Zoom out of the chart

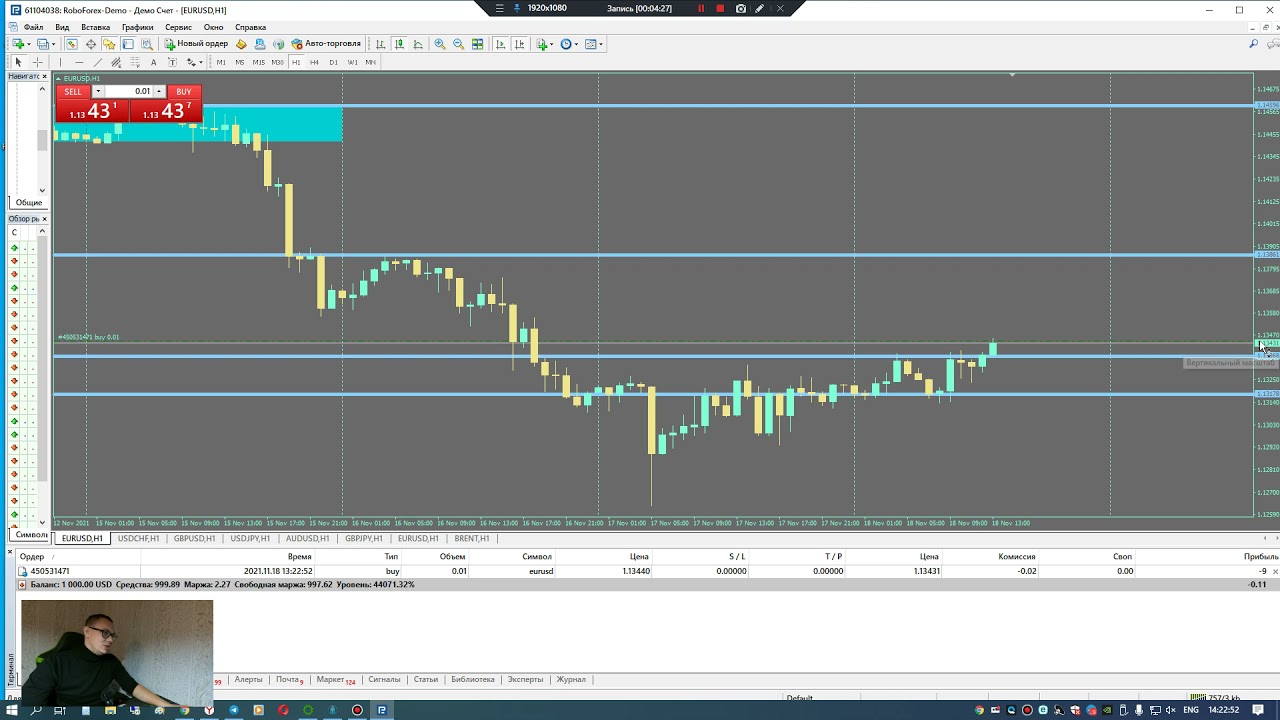[459, 44]
